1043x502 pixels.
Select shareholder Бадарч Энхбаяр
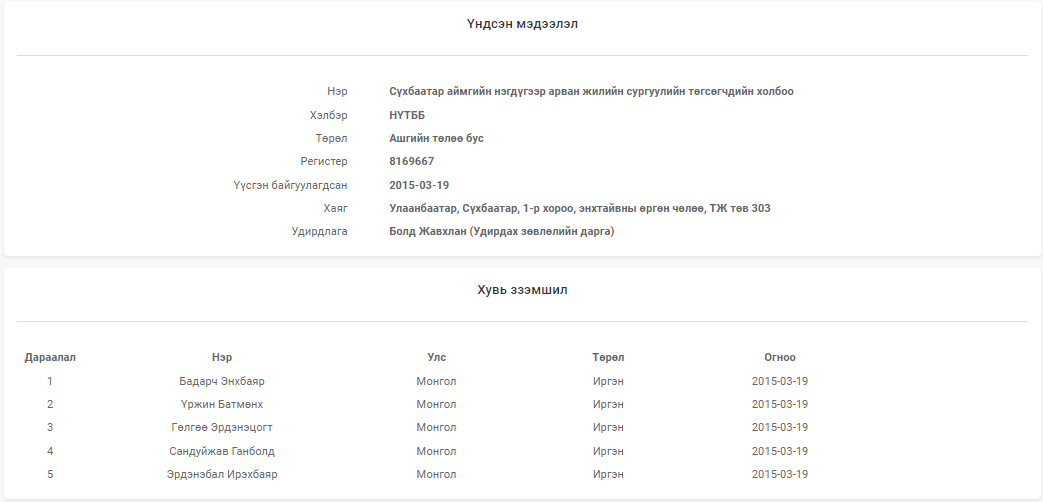222,381
